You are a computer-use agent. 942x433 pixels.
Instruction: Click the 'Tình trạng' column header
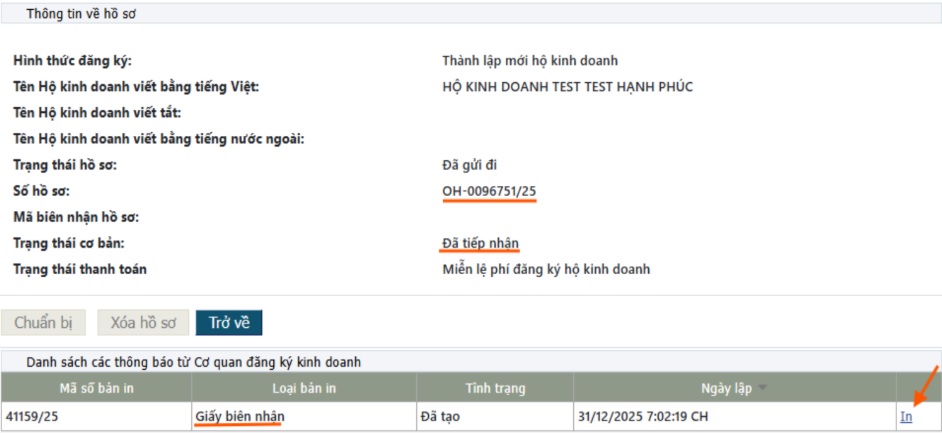(x=495, y=389)
